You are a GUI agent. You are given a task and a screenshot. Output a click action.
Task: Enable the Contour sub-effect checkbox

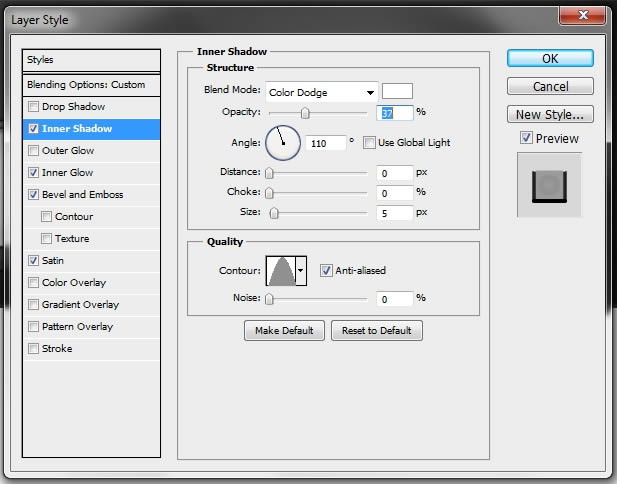pos(46,217)
